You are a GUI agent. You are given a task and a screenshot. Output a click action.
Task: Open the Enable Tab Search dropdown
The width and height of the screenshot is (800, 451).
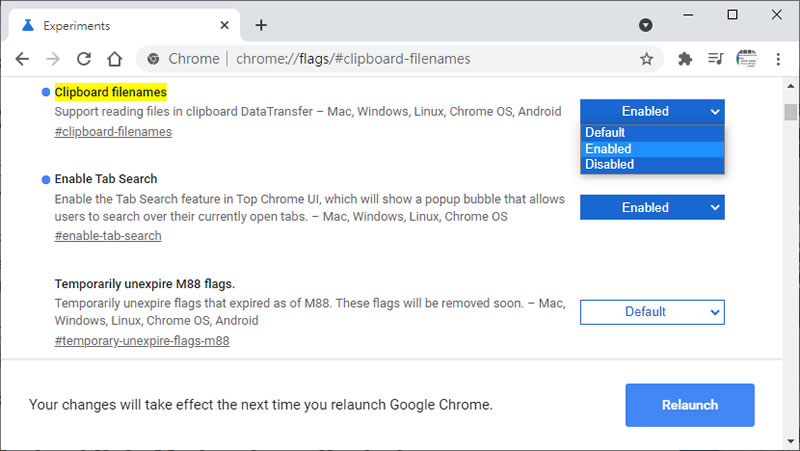(x=652, y=207)
